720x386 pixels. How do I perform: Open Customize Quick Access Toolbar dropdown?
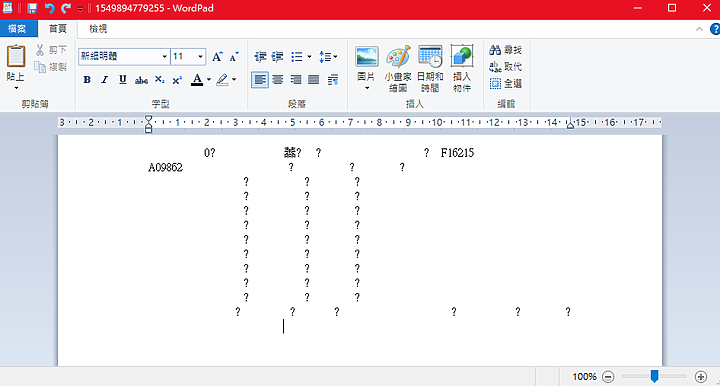coord(80,9)
